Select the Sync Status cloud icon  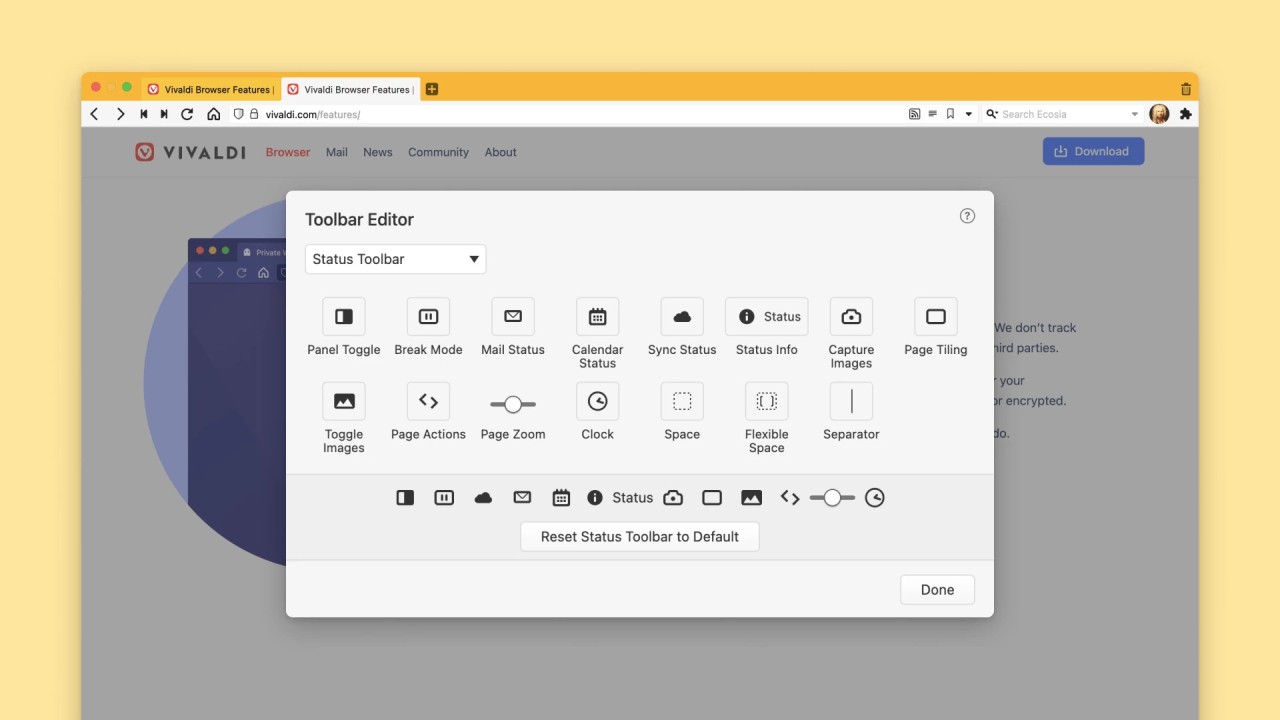pyautogui.click(x=681, y=316)
